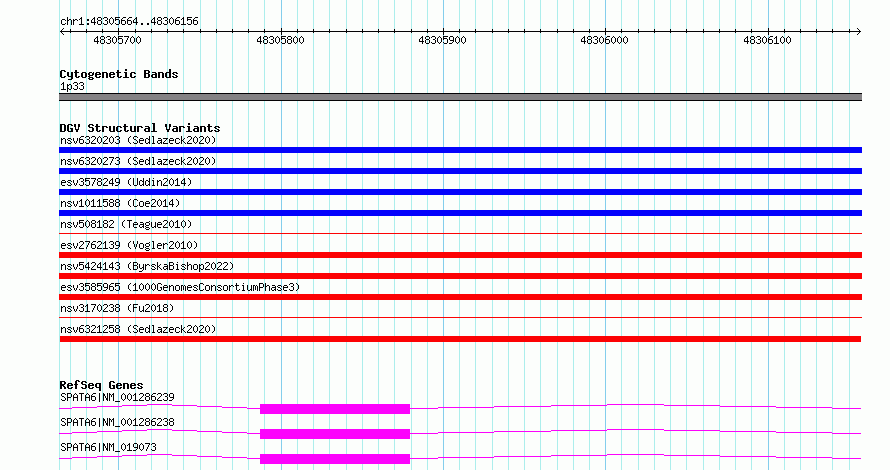890x470 pixels.
Task: Select the red bar for esv3585965
Action: tap(460, 297)
